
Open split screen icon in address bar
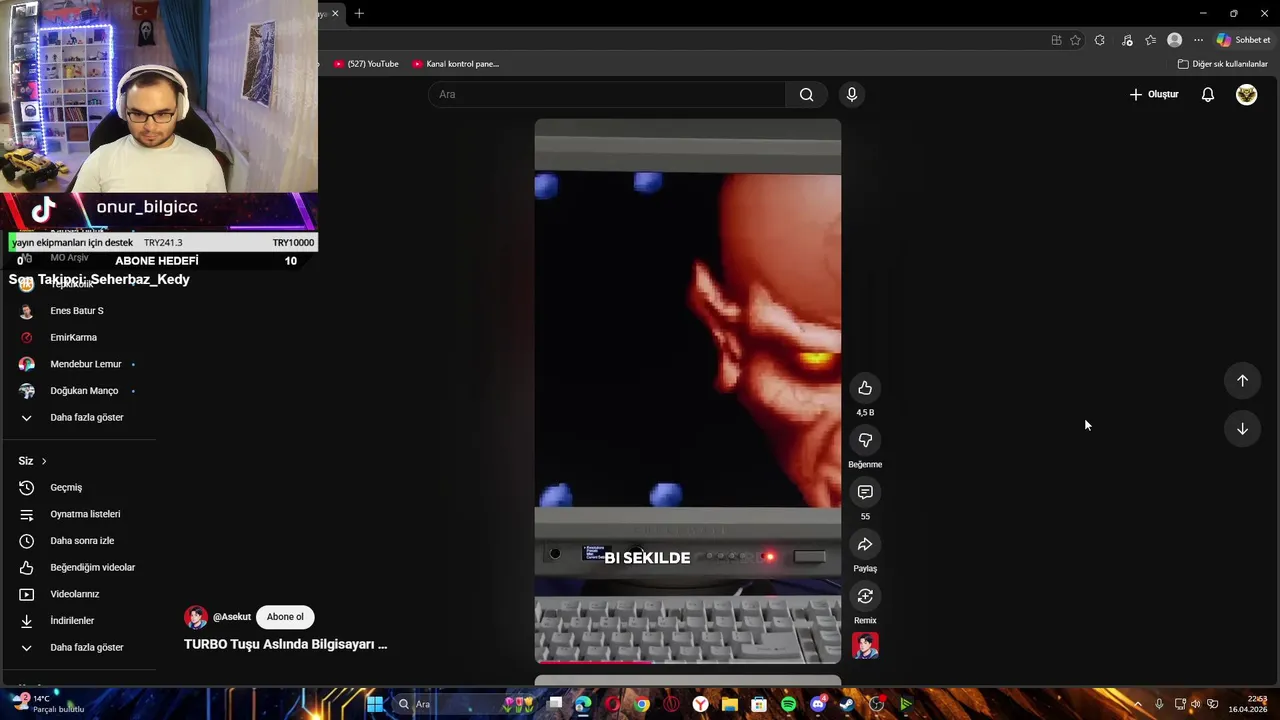coord(1056,40)
